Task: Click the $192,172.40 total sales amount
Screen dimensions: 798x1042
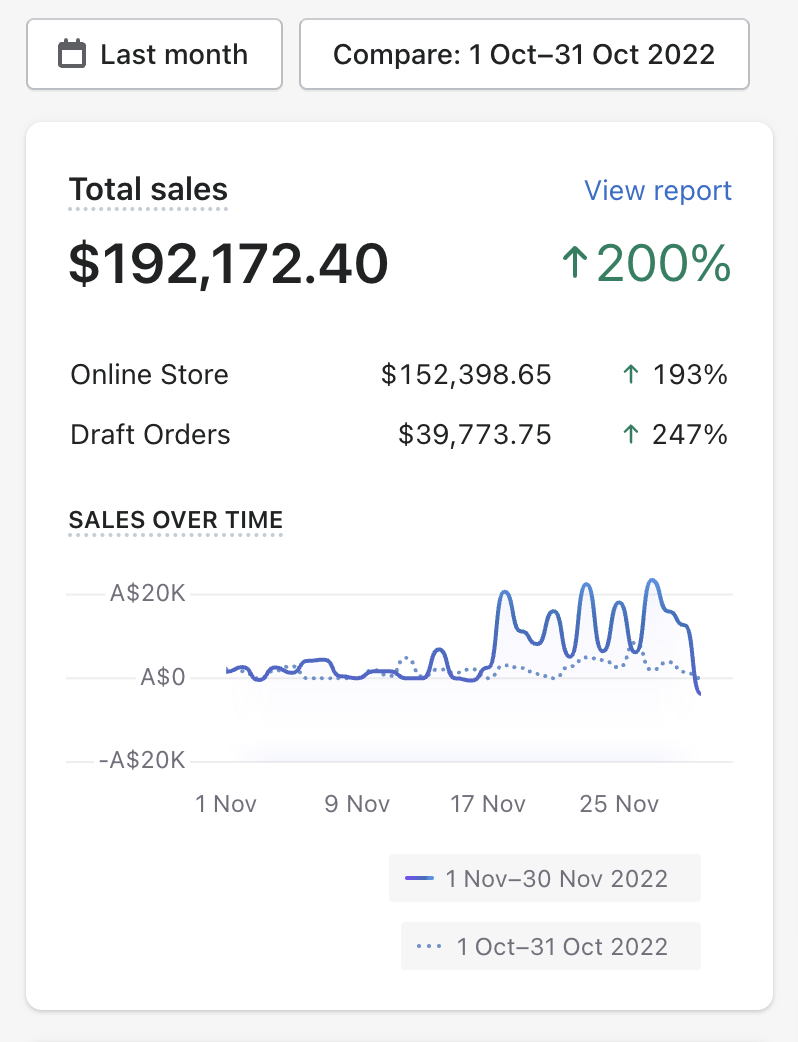Action: pyautogui.click(x=228, y=263)
